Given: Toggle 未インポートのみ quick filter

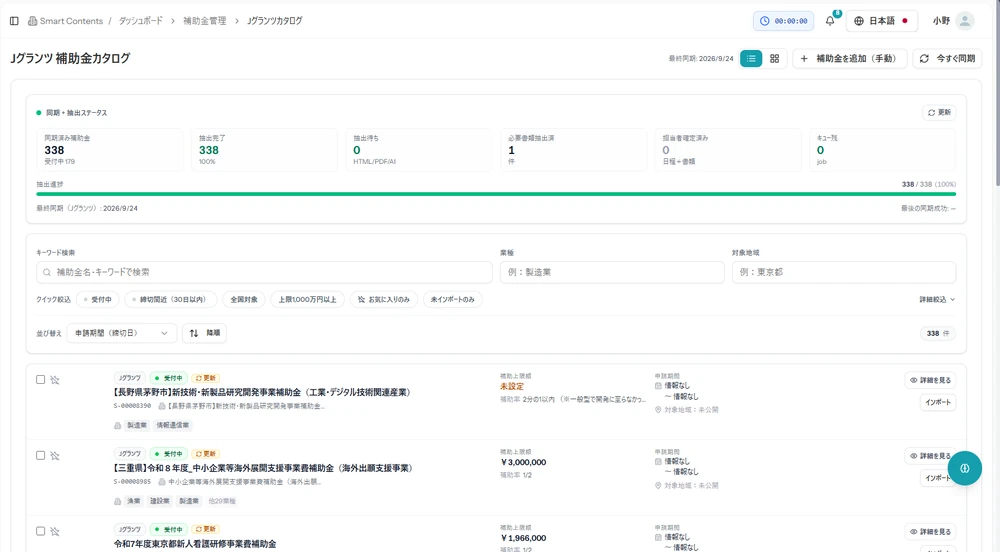Looking at the screenshot, I should coord(453,300).
